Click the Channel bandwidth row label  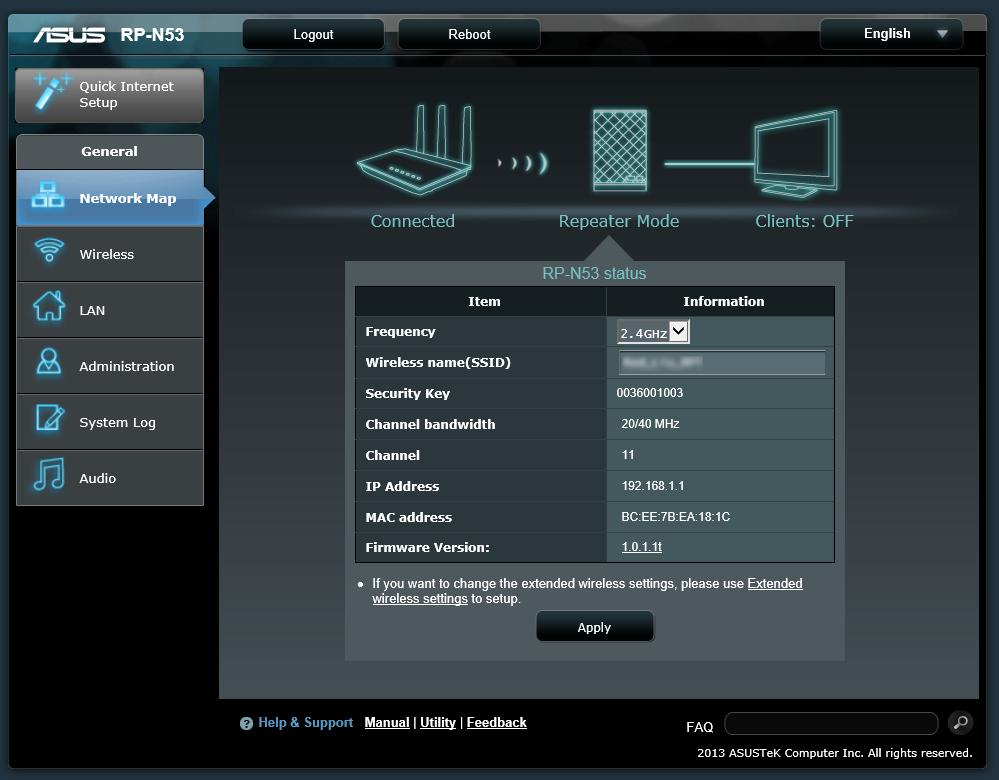point(430,424)
